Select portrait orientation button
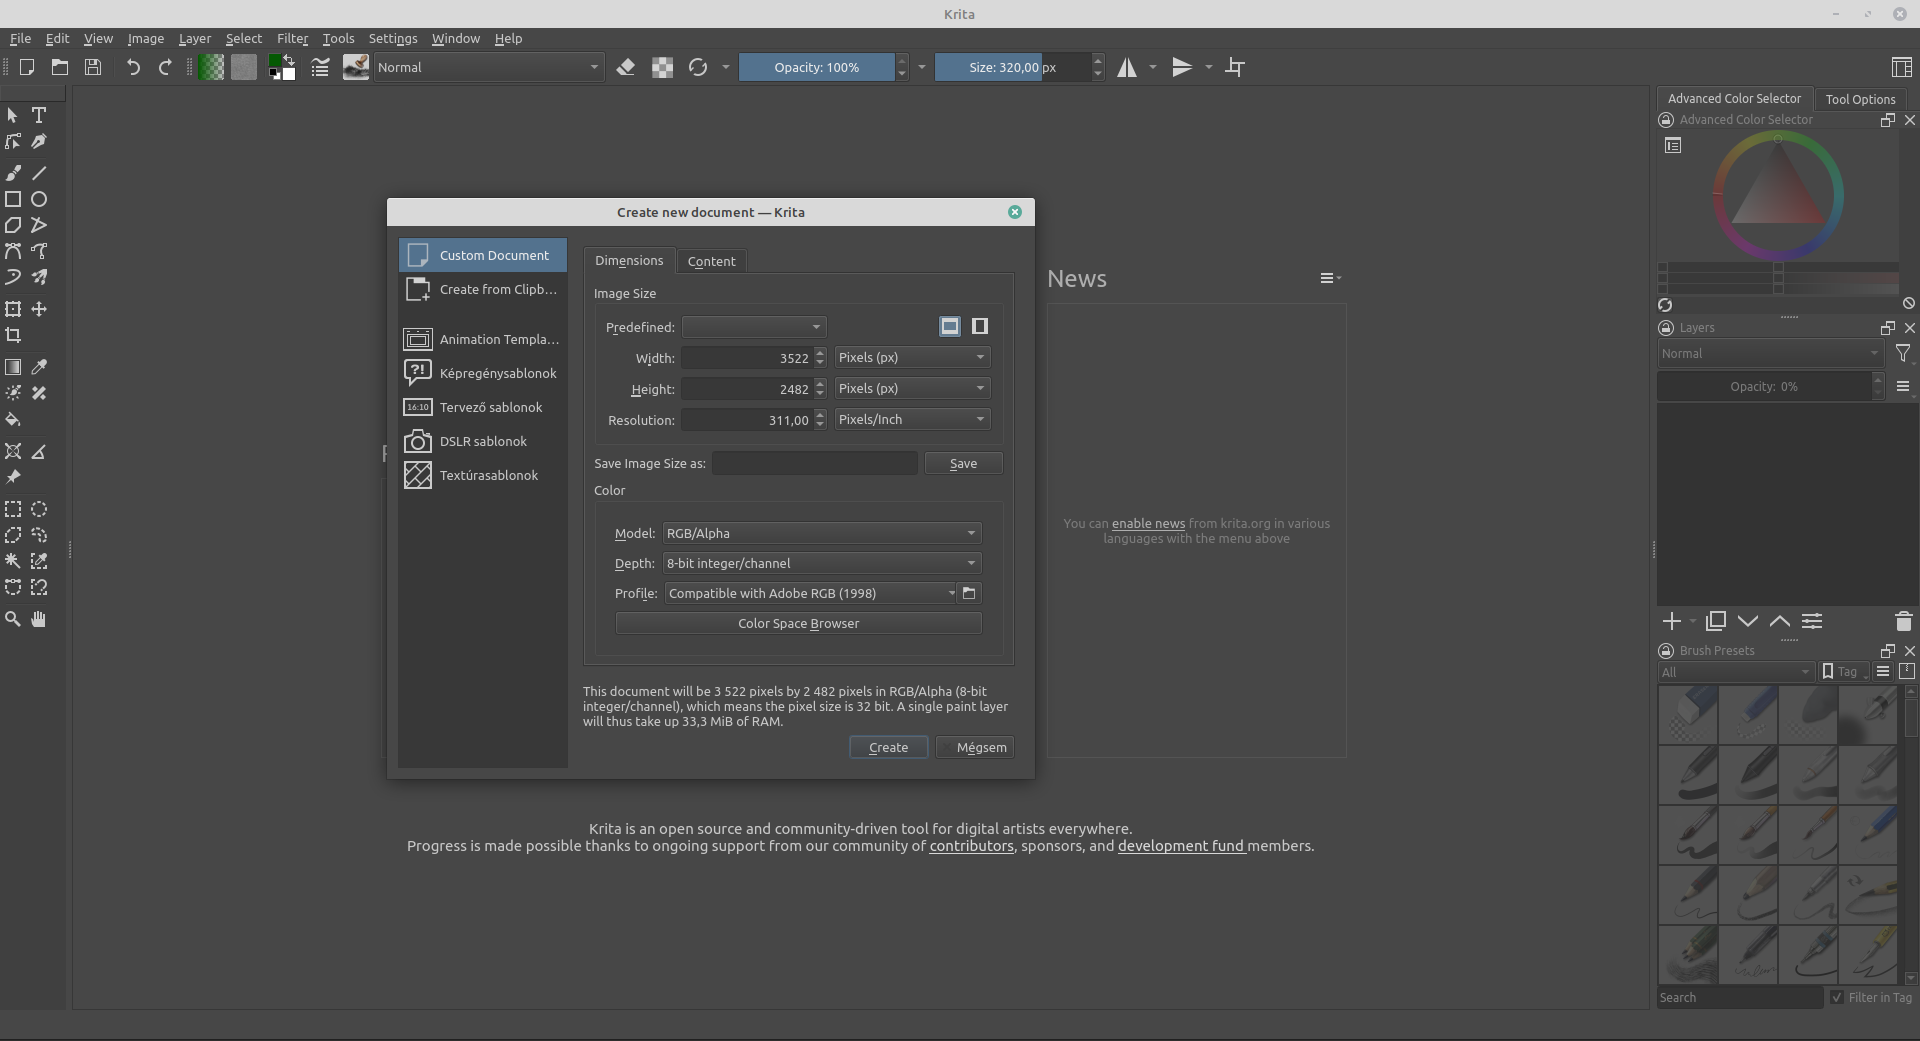Screen dimensions: 1920x1041 pyautogui.click(x=980, y=326)
